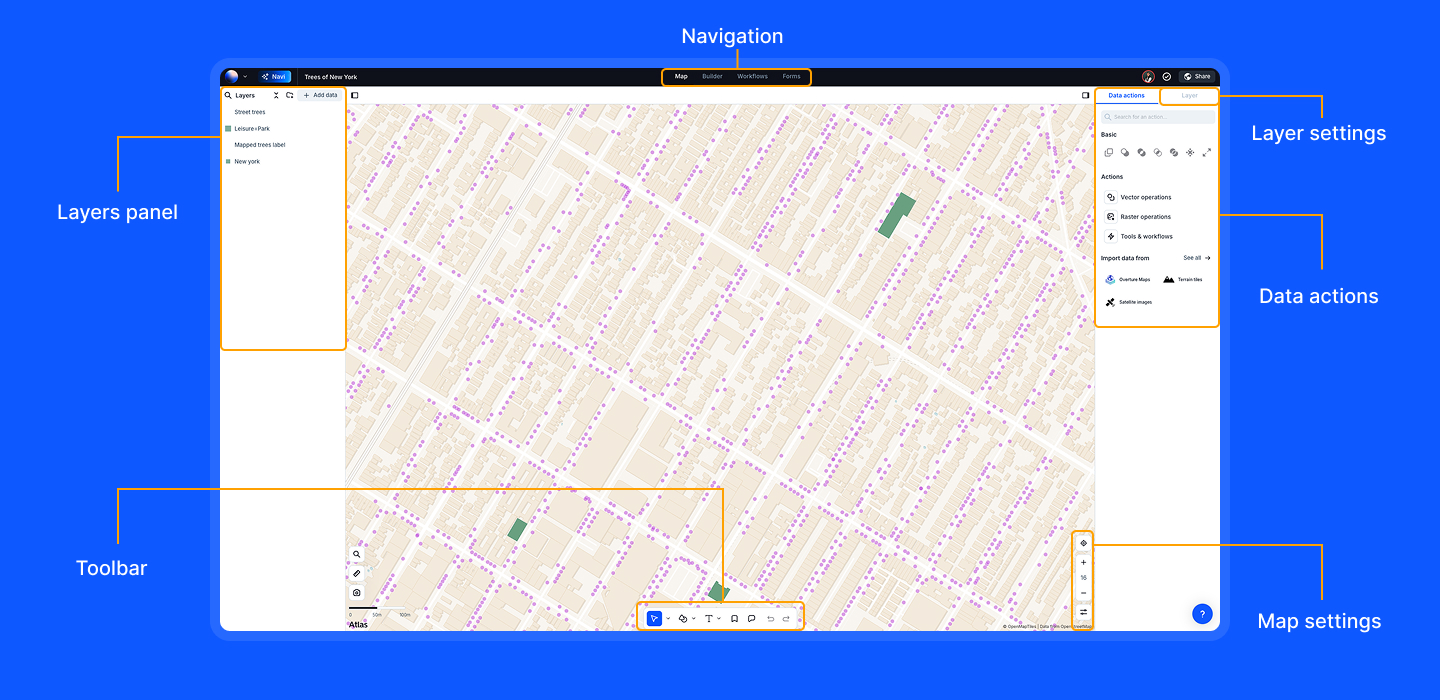Toggle the right sidebar panel icon
Viewport: 1440px width, 700px height.
(1085, 96)
